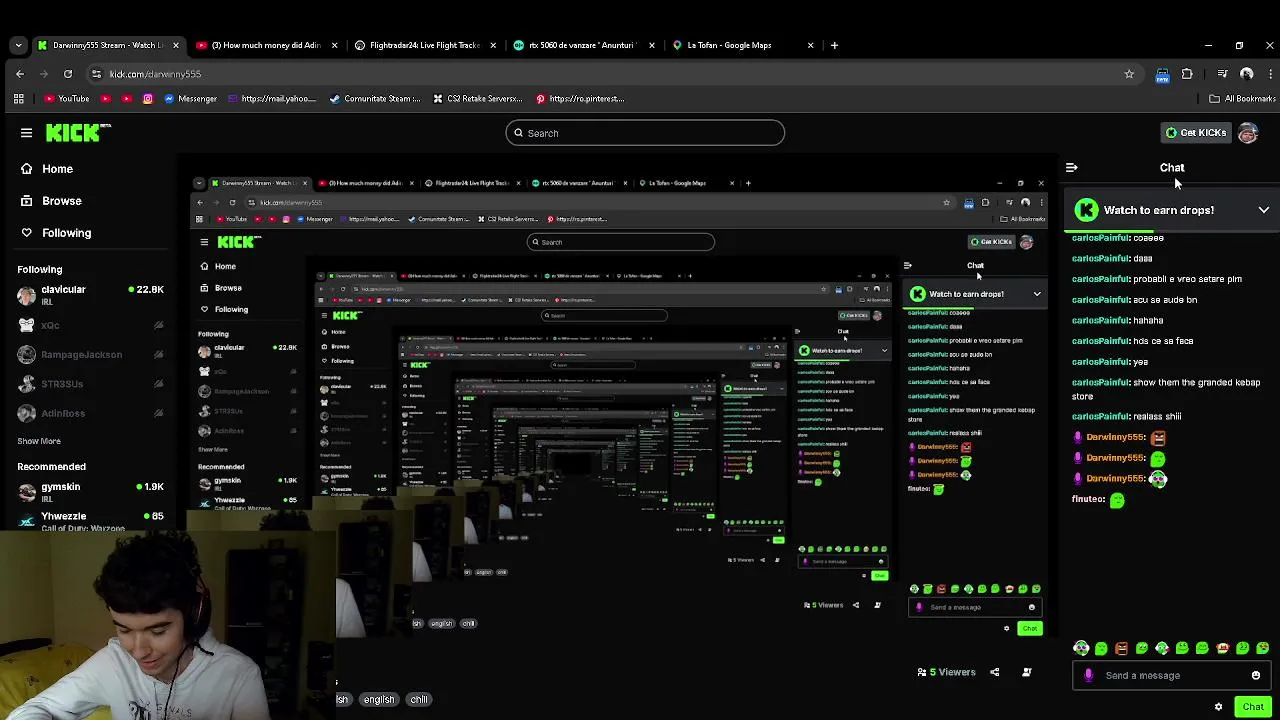Click the KICK logo in the header
The height and width of the screenshot is (720, 1280).
click(79, 132)
